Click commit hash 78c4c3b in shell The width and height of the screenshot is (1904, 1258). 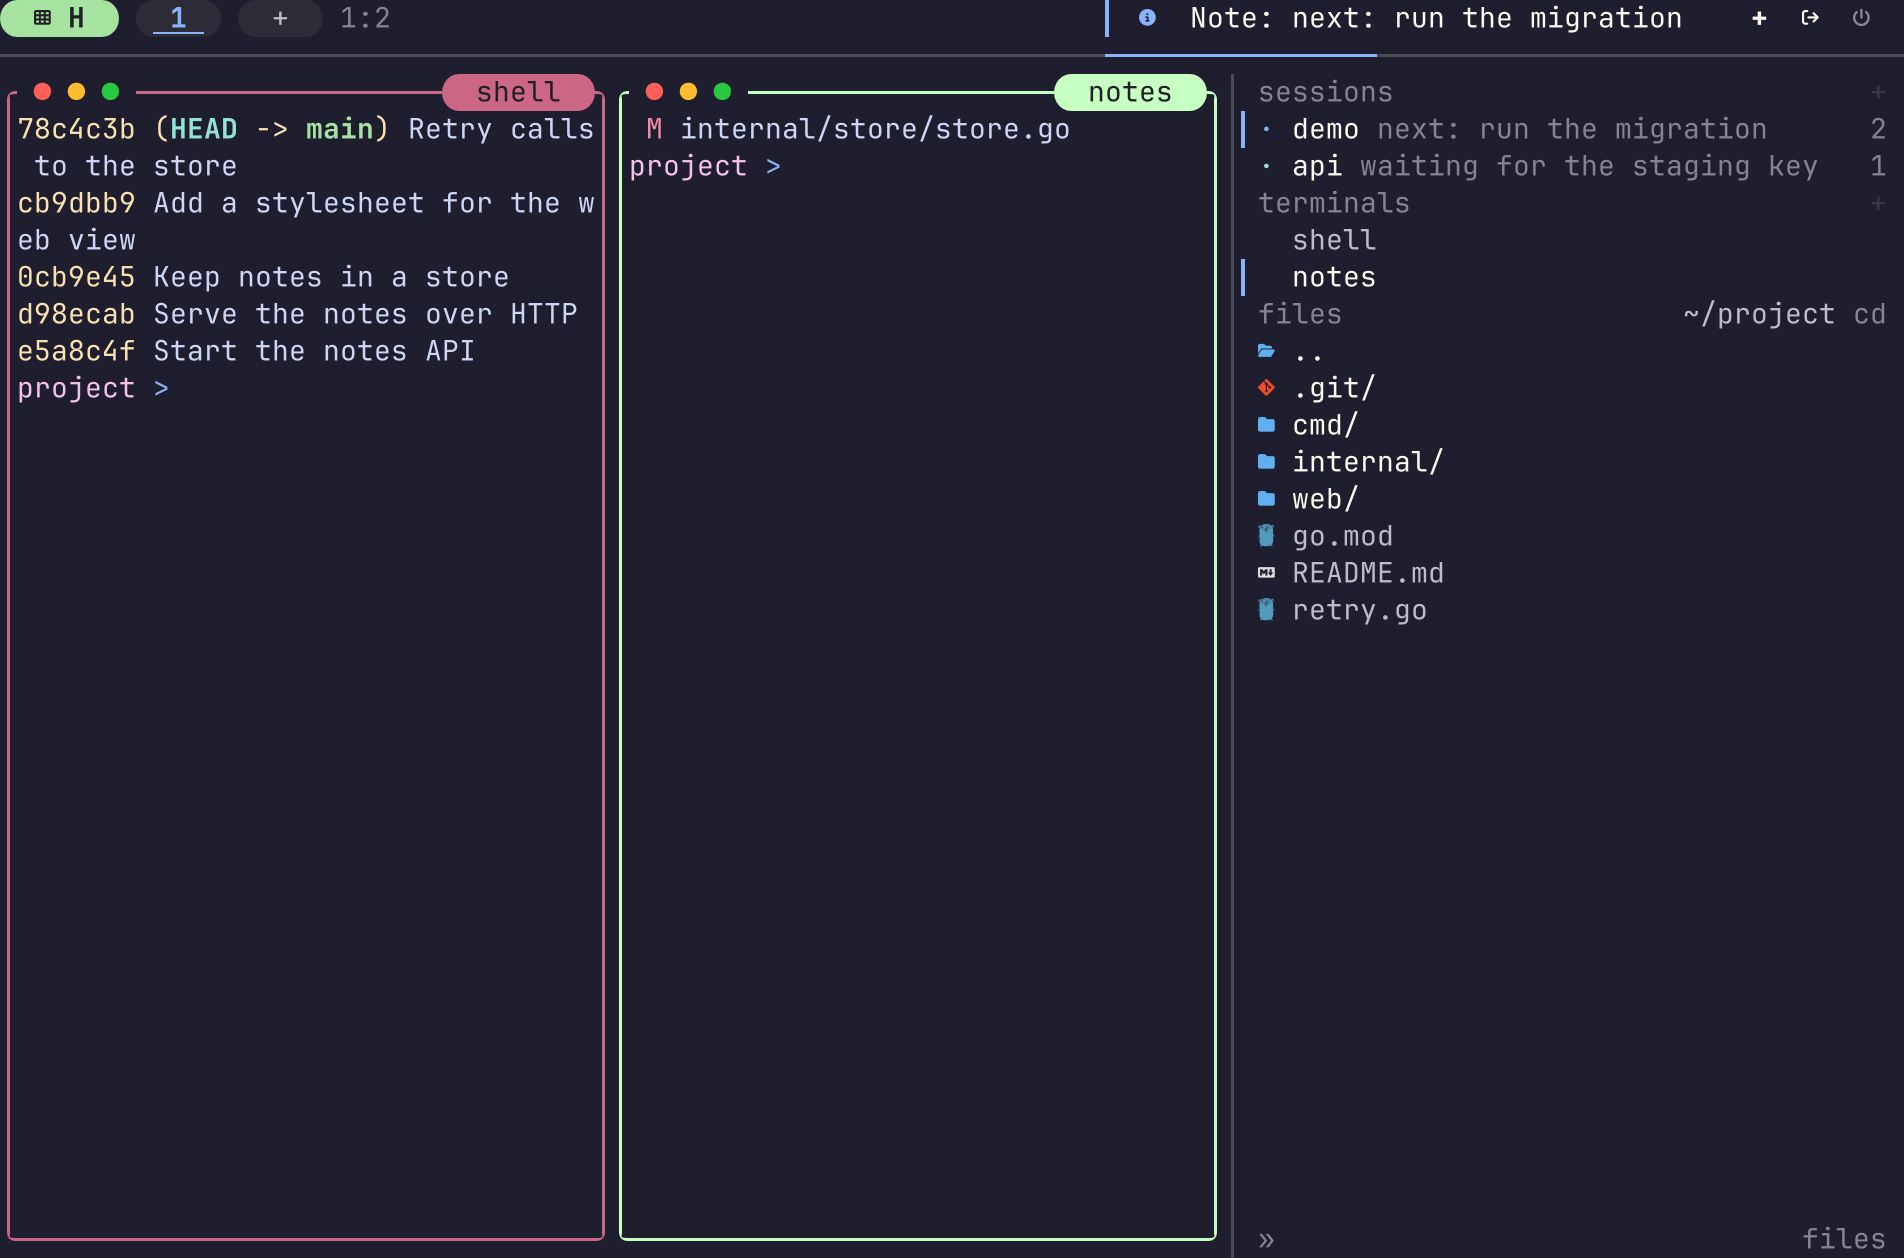point(76,129)
